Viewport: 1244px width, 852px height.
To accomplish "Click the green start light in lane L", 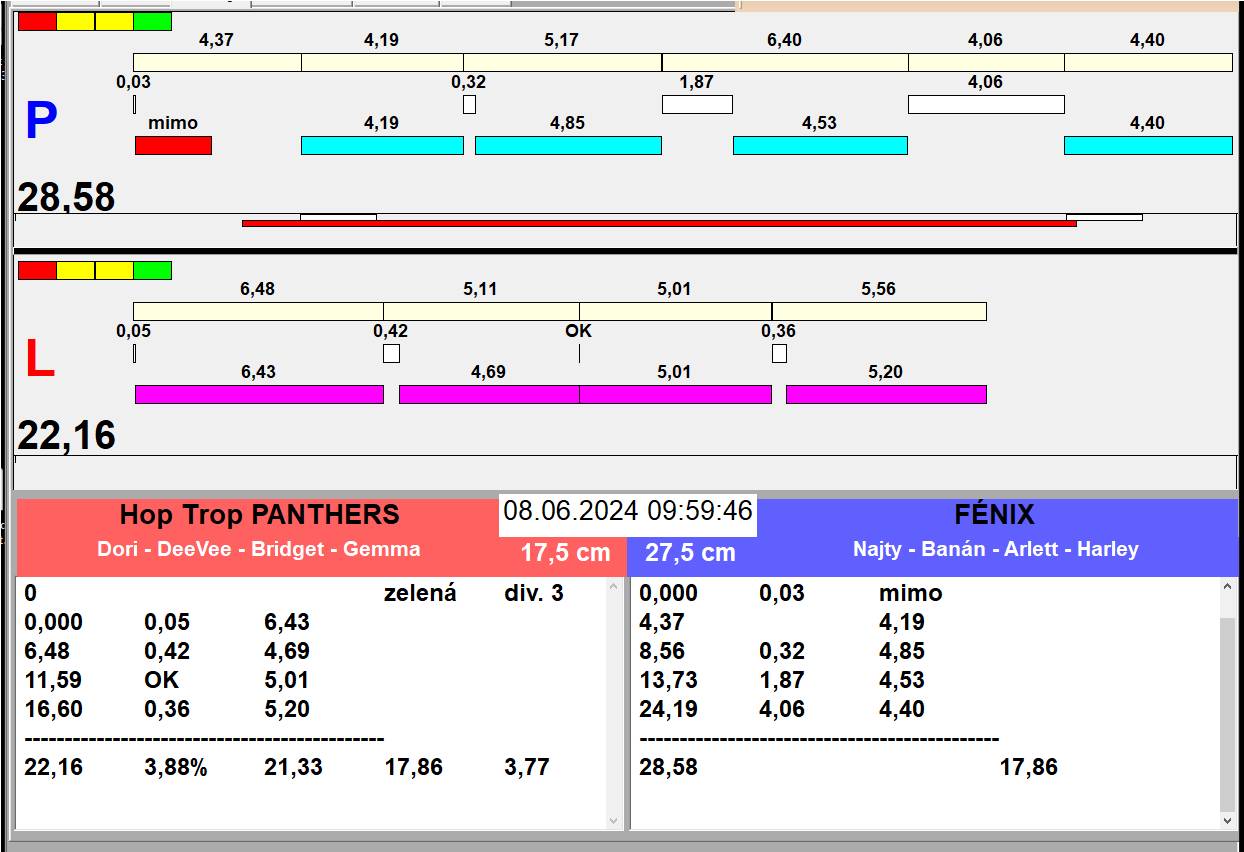I will tap(152, 270).
